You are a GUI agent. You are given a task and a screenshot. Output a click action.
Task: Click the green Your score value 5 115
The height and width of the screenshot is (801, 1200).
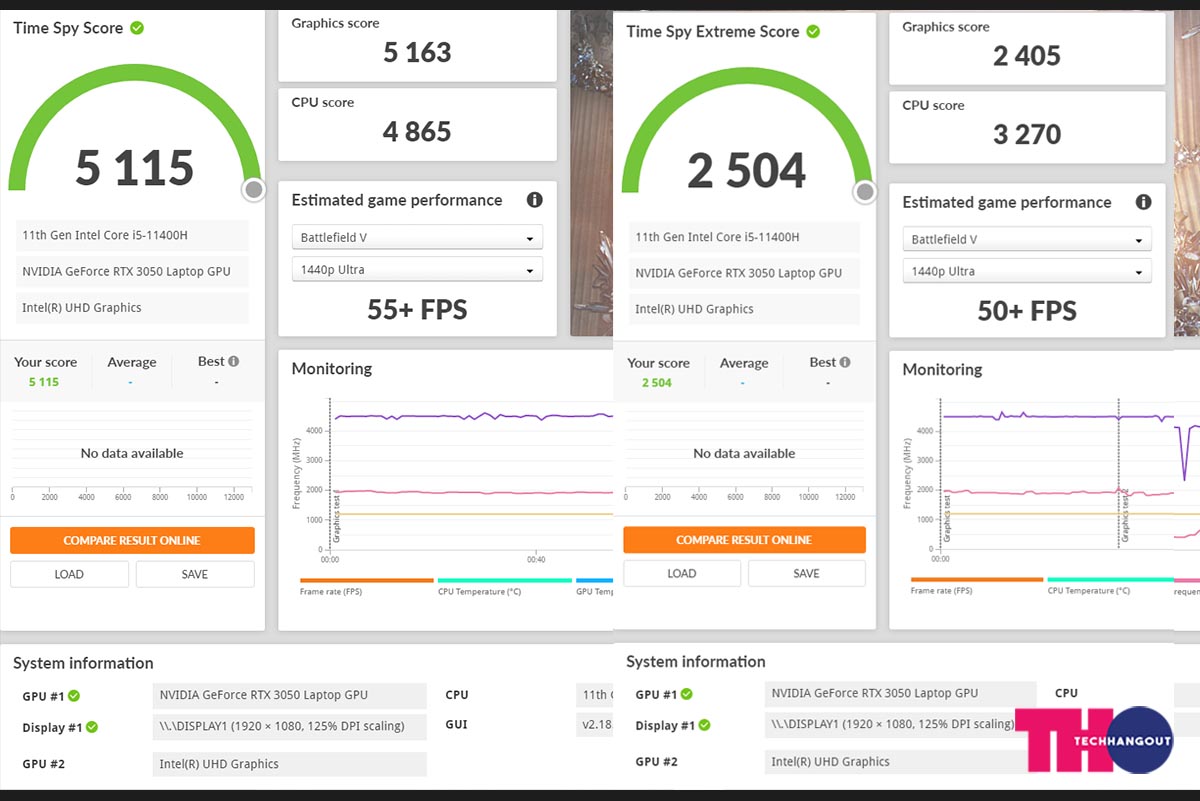coord(44,382)
